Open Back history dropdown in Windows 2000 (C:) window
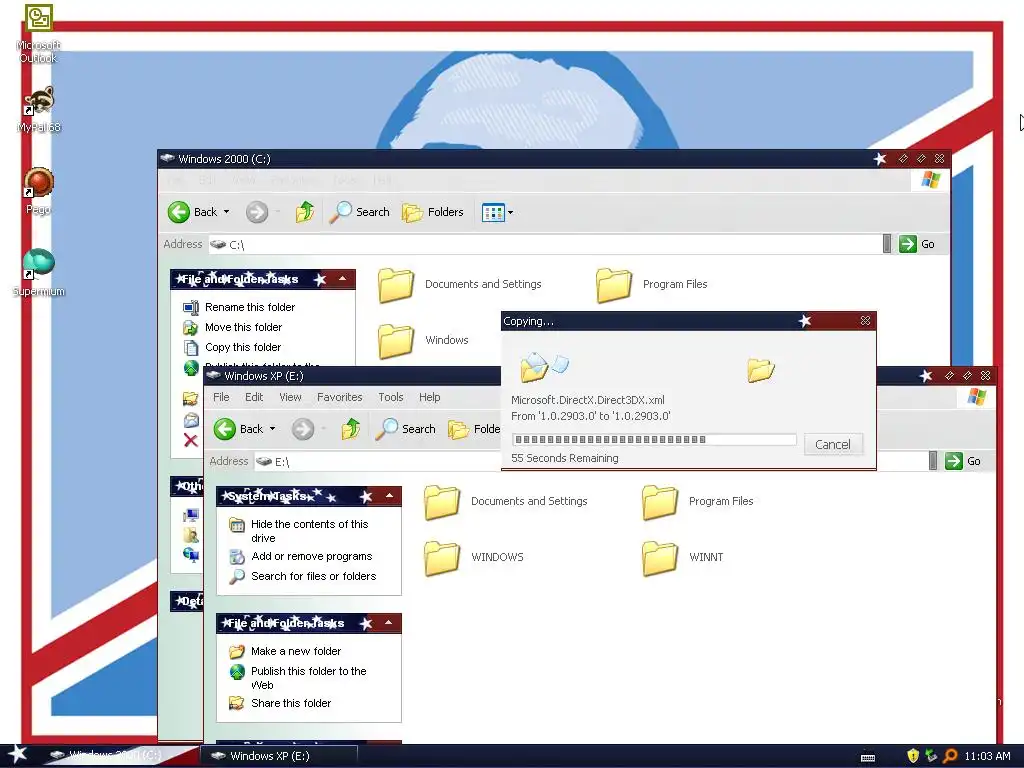 [227, 212]
